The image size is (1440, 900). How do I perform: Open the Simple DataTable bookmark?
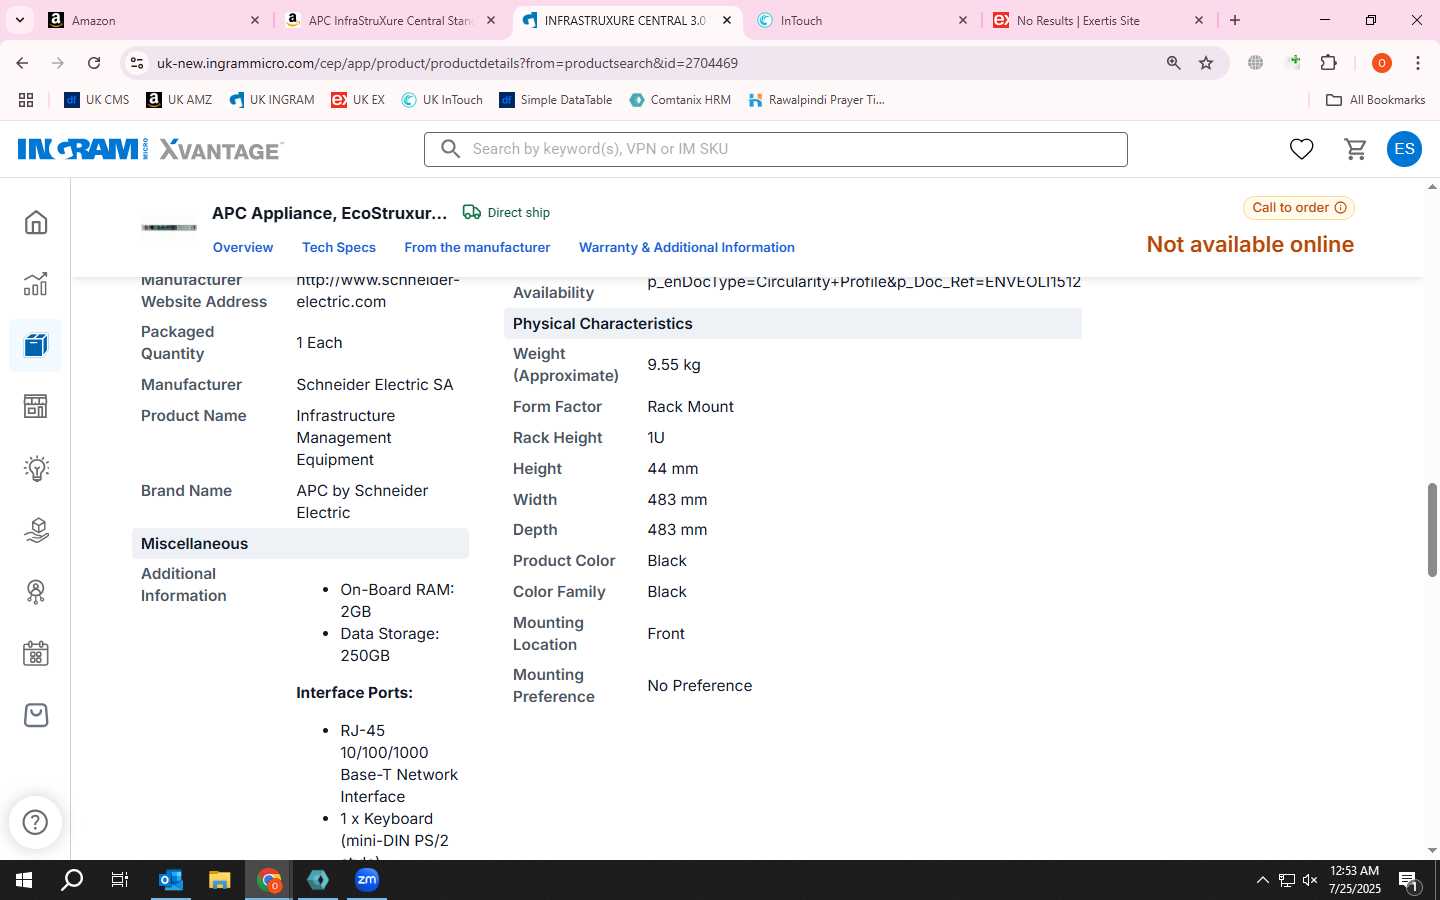[555, 100]
